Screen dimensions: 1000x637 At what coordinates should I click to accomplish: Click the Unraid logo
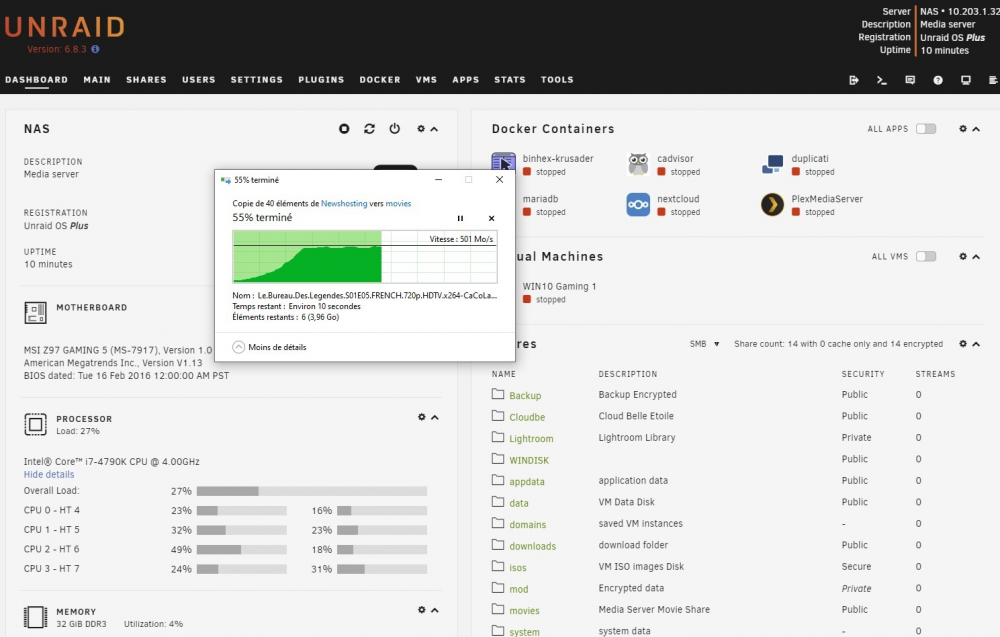pos(64,27)
